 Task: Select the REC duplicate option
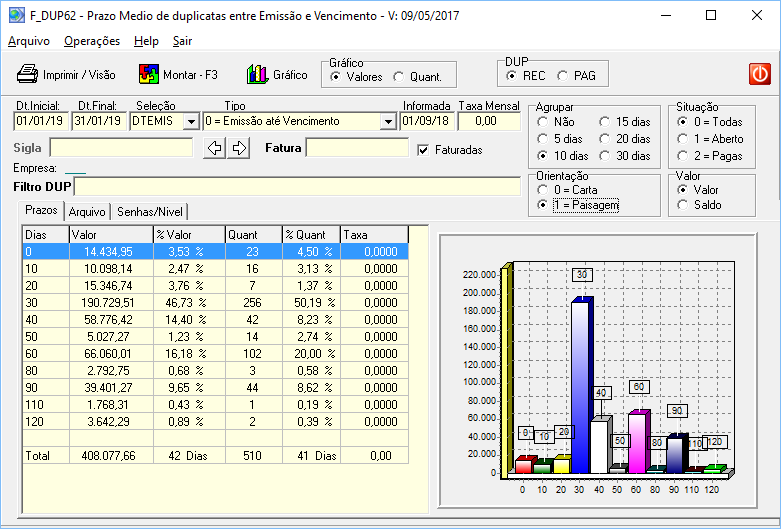tap(512, 76)
